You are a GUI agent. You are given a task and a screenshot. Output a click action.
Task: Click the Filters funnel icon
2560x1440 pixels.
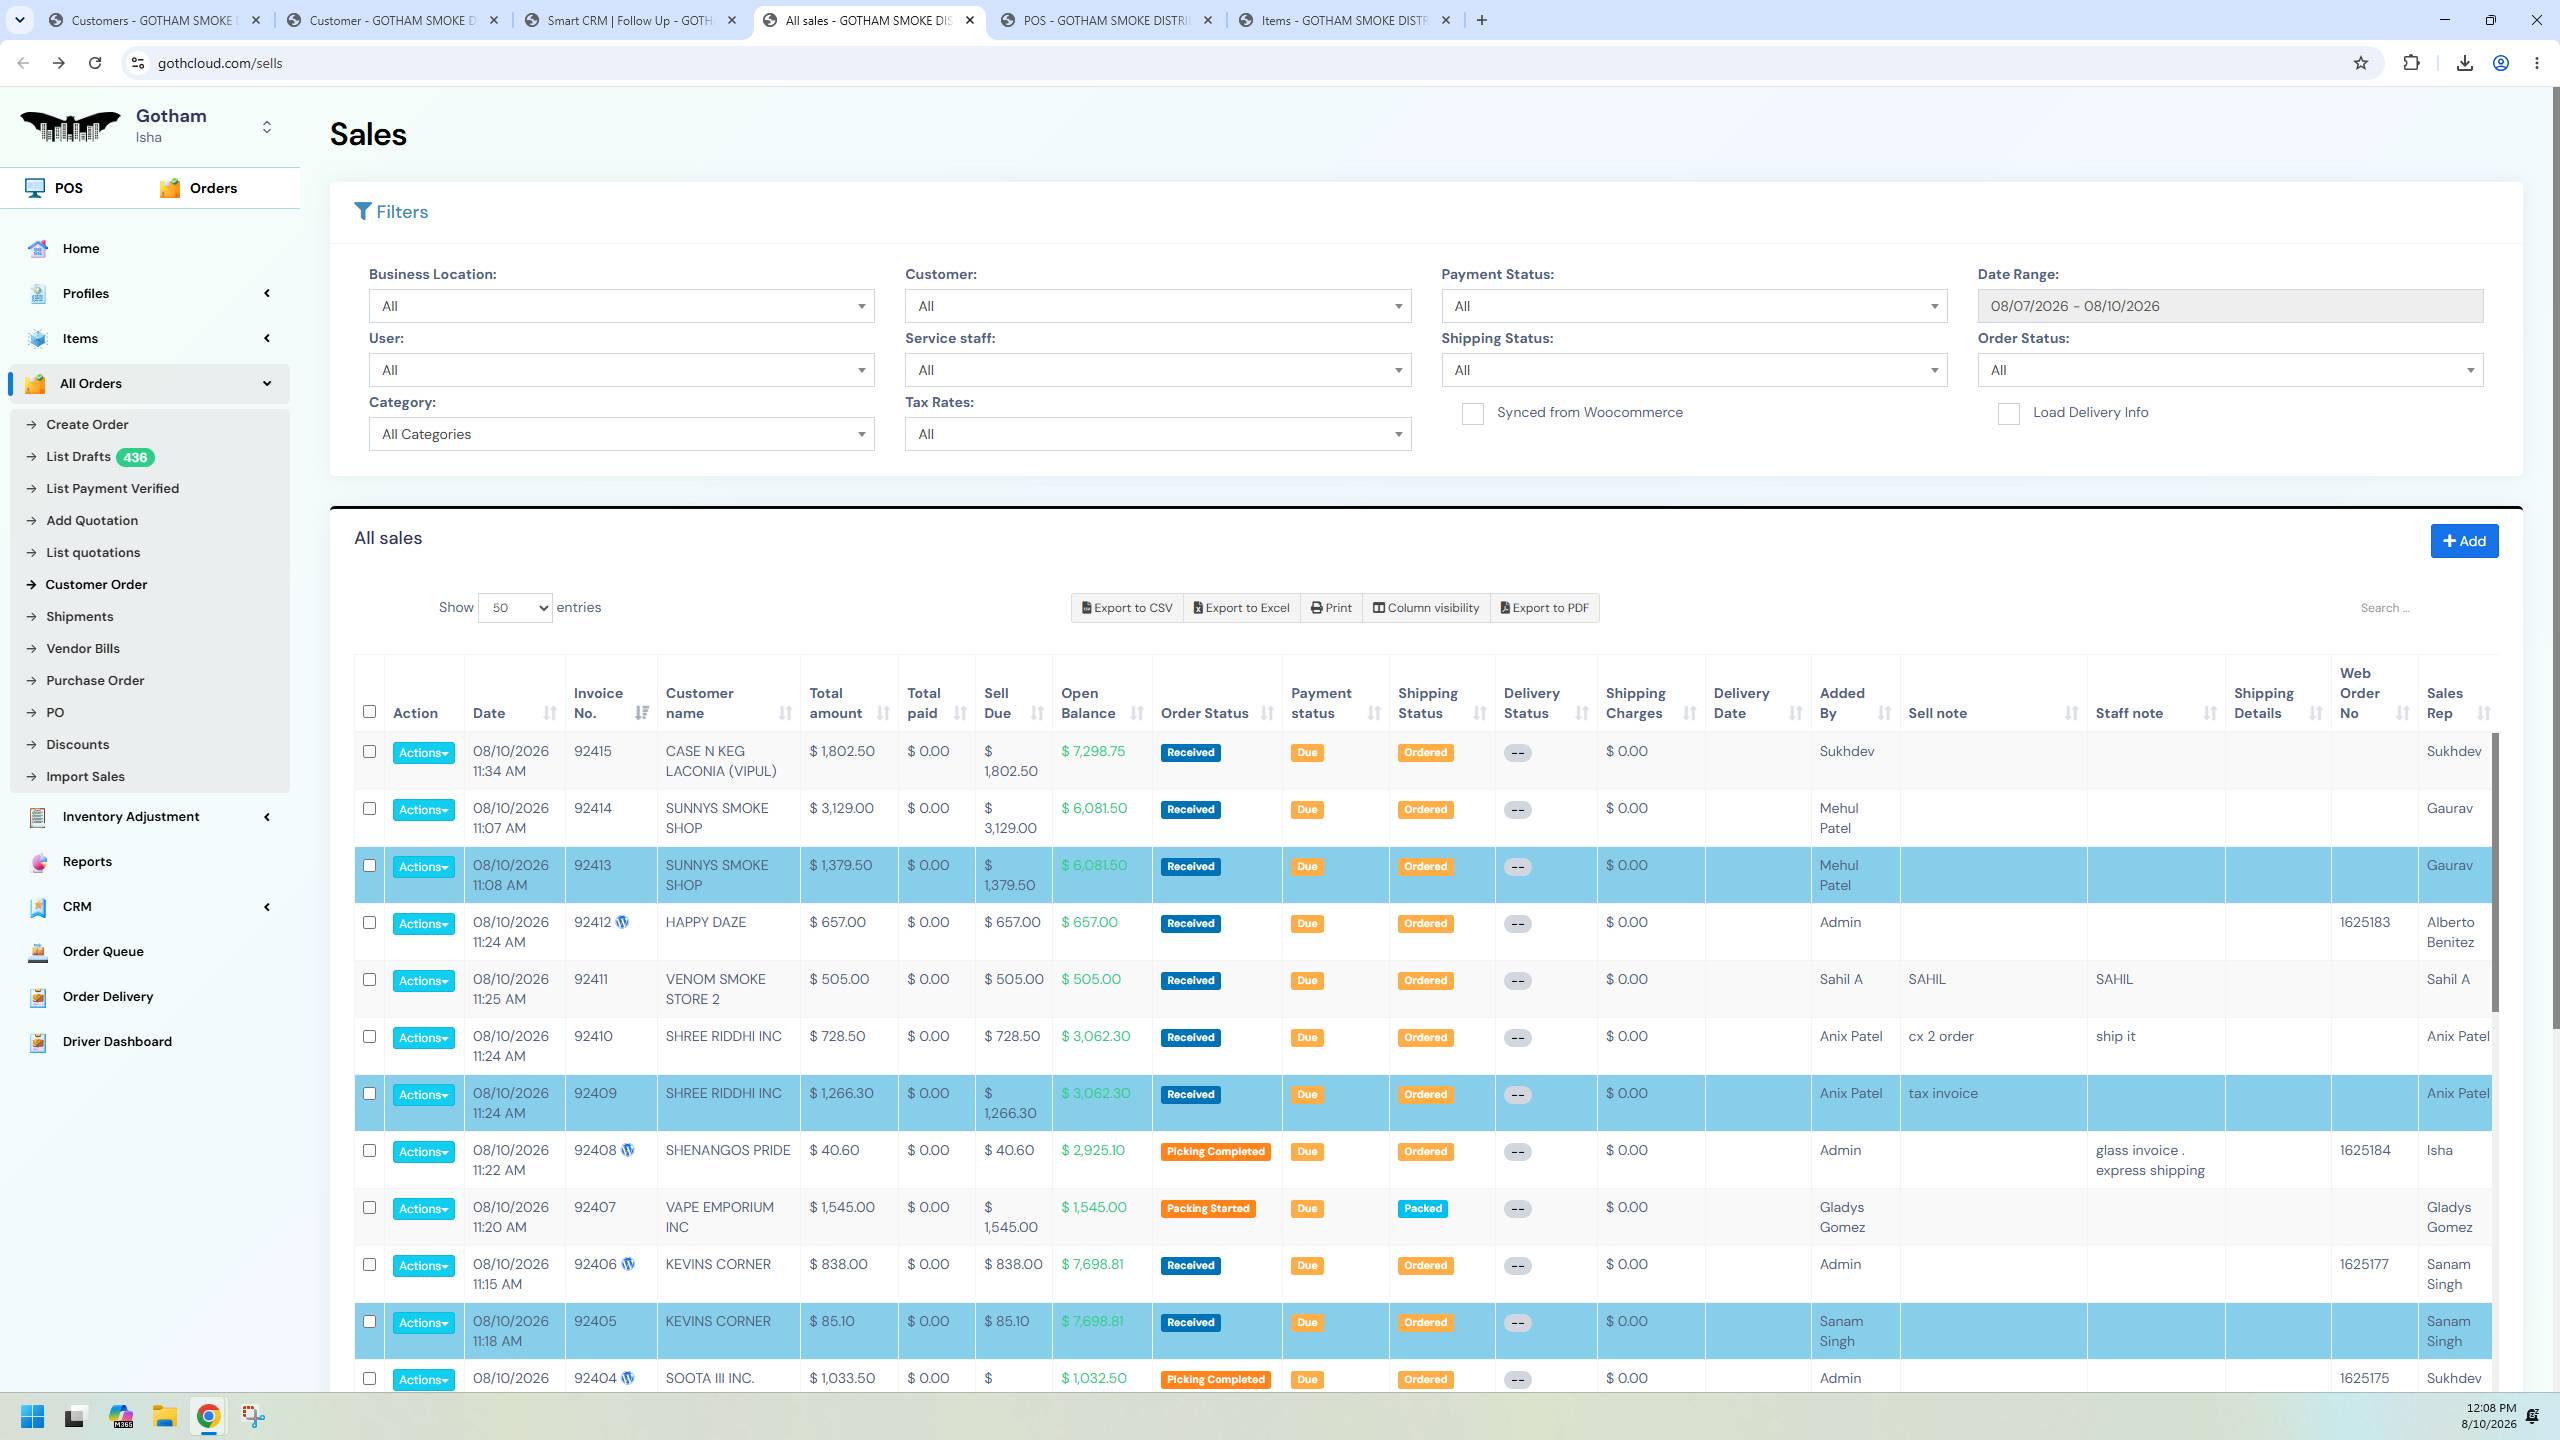[x=363, y=212]
